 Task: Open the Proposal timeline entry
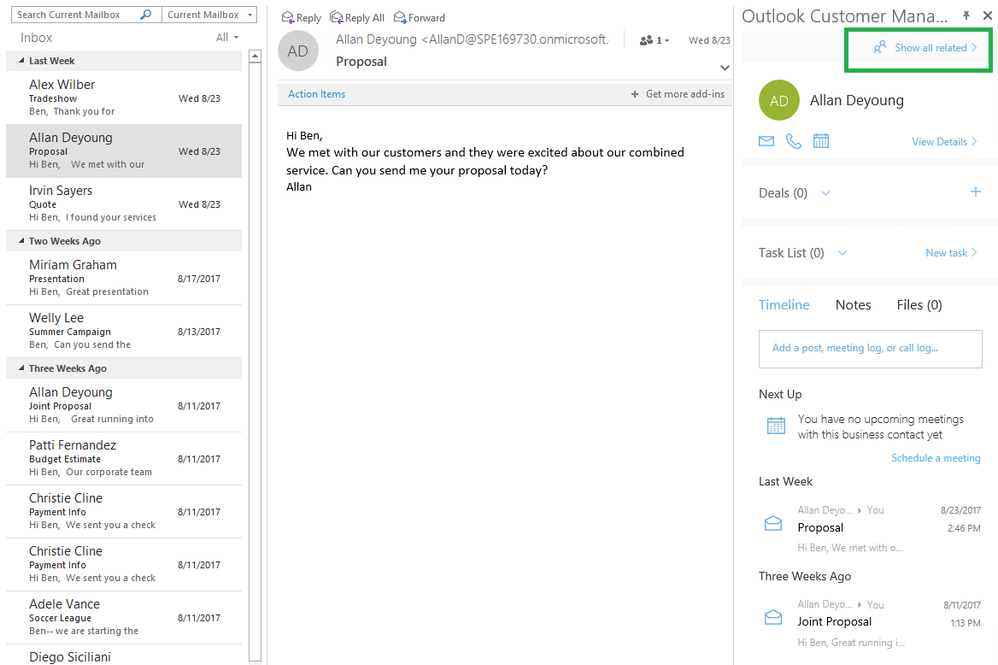870,528
